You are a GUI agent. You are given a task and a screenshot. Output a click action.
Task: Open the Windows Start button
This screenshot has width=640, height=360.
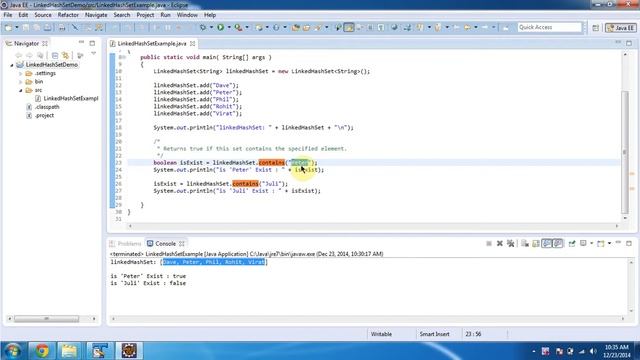click(x=12, y=350)
